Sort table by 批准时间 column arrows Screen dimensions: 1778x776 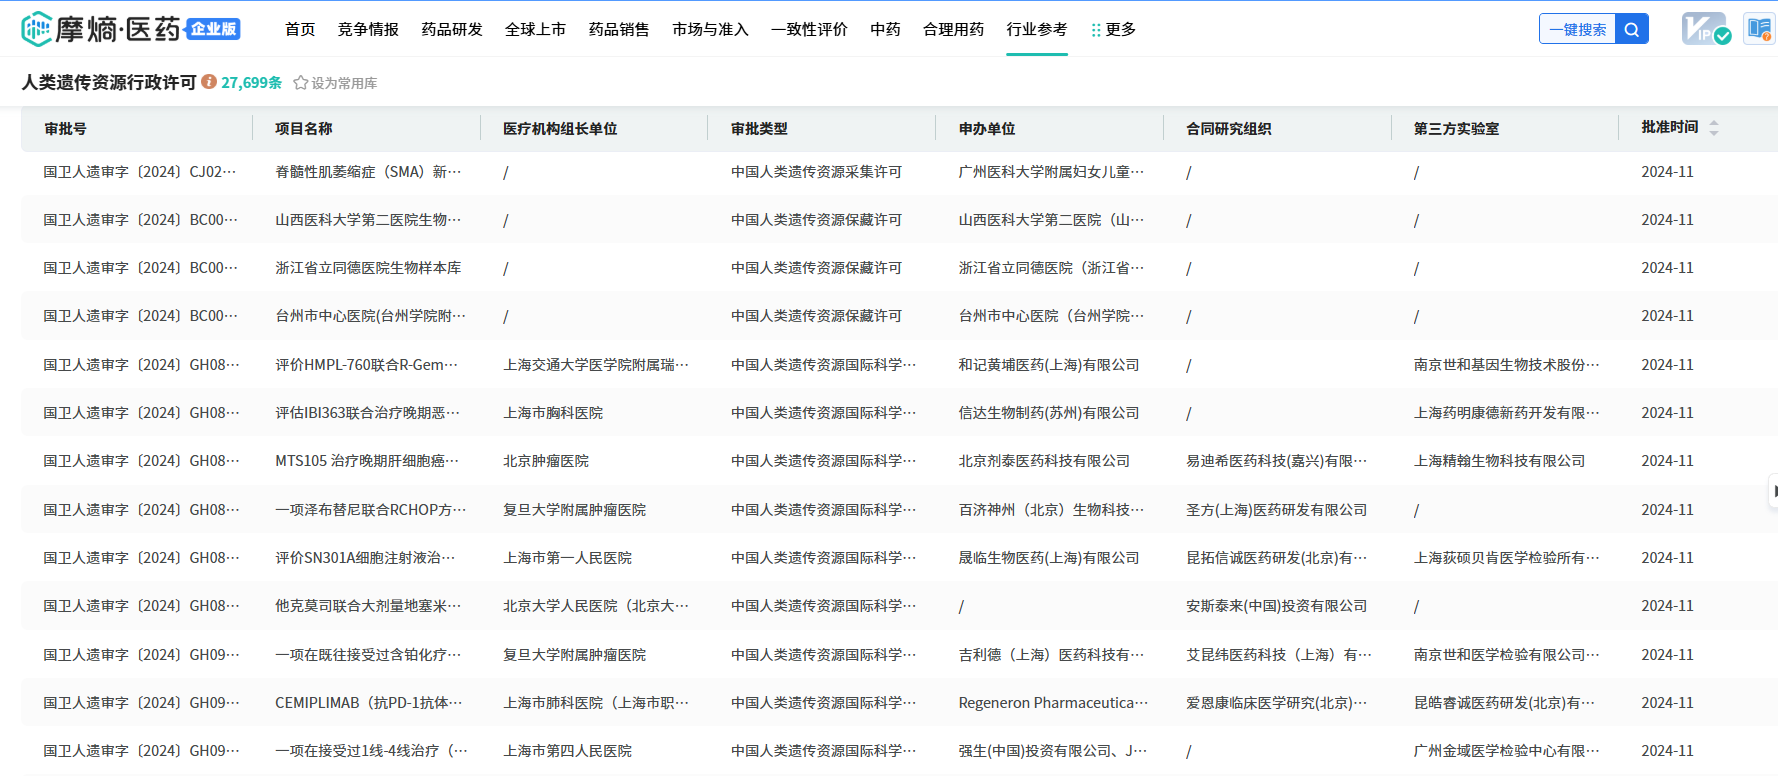1713,128
